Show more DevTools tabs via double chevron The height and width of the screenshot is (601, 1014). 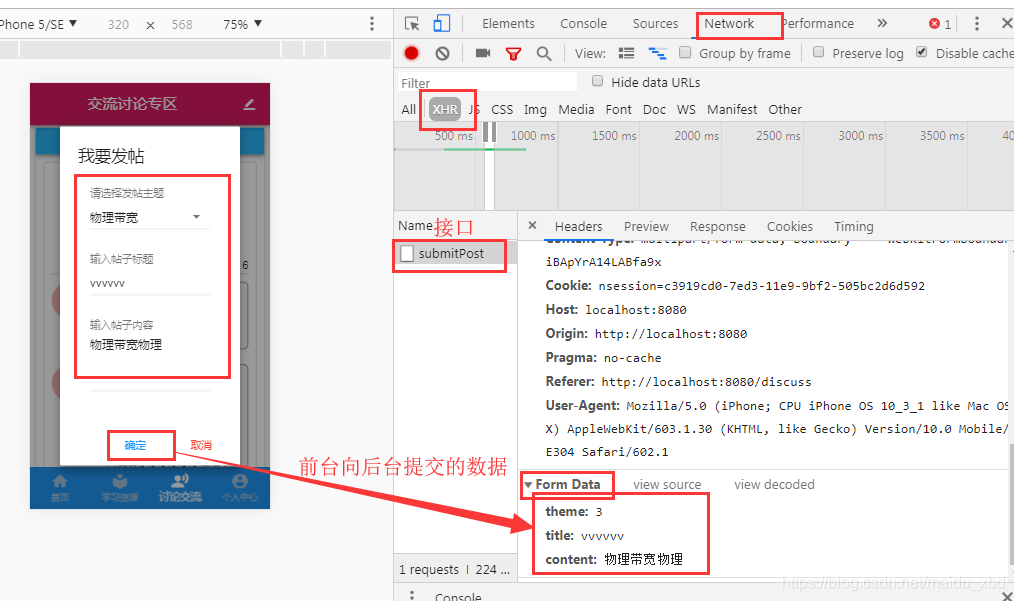click(x=882, y=23)
